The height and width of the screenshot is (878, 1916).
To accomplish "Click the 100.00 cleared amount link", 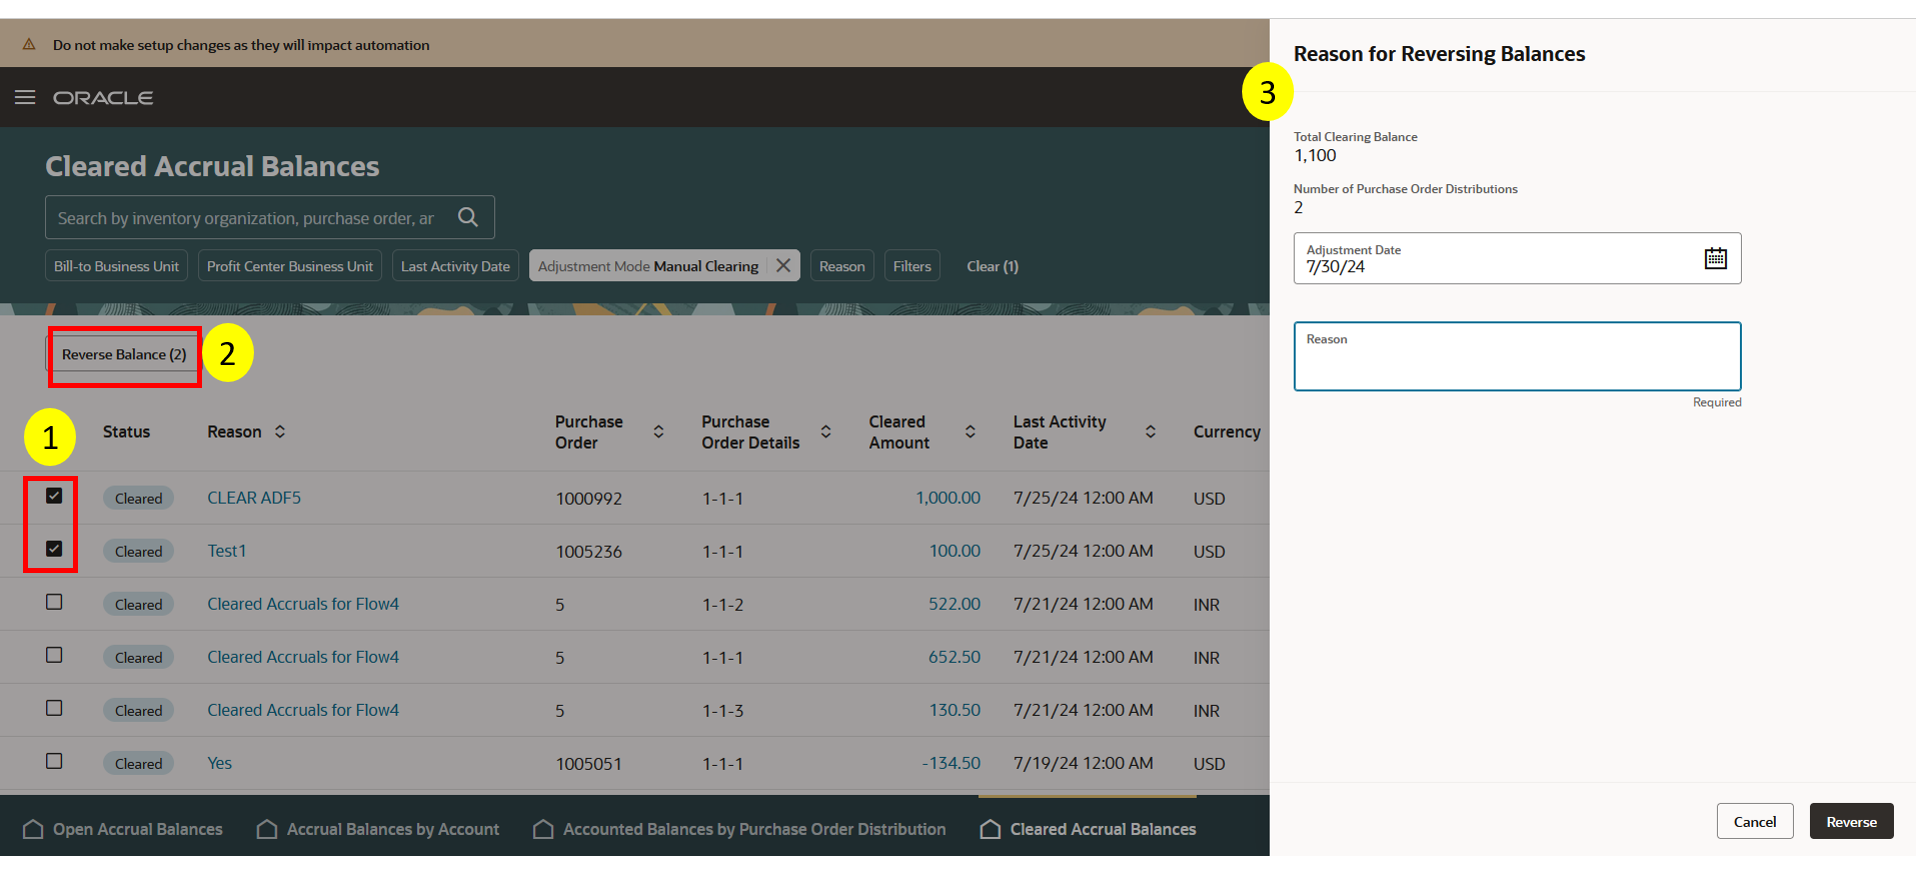I will click(955, 550).
